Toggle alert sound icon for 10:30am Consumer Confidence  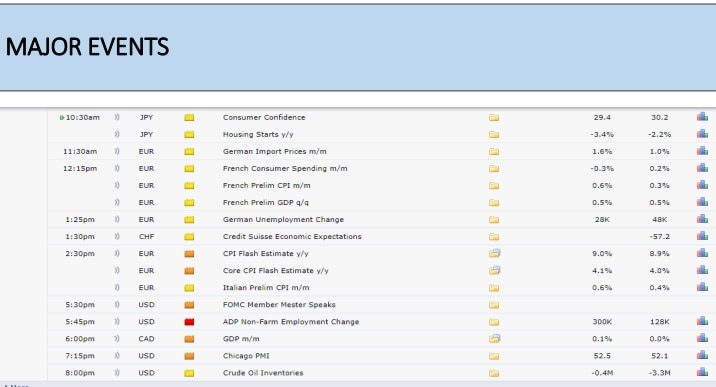[117, 117]
